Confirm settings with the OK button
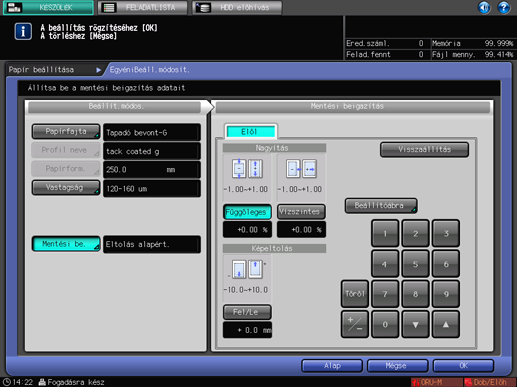Viewport: 517px width, 387px height. pyautogui.click(x=463, y=366)
